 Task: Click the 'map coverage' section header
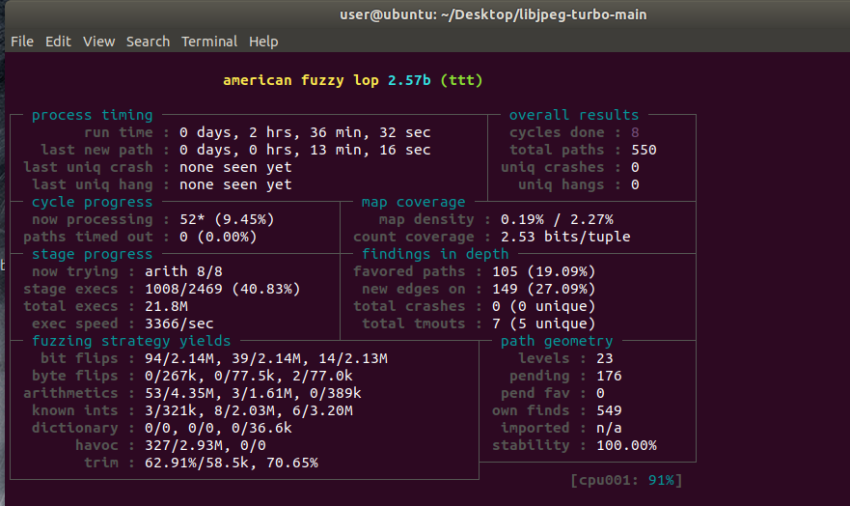414,202
